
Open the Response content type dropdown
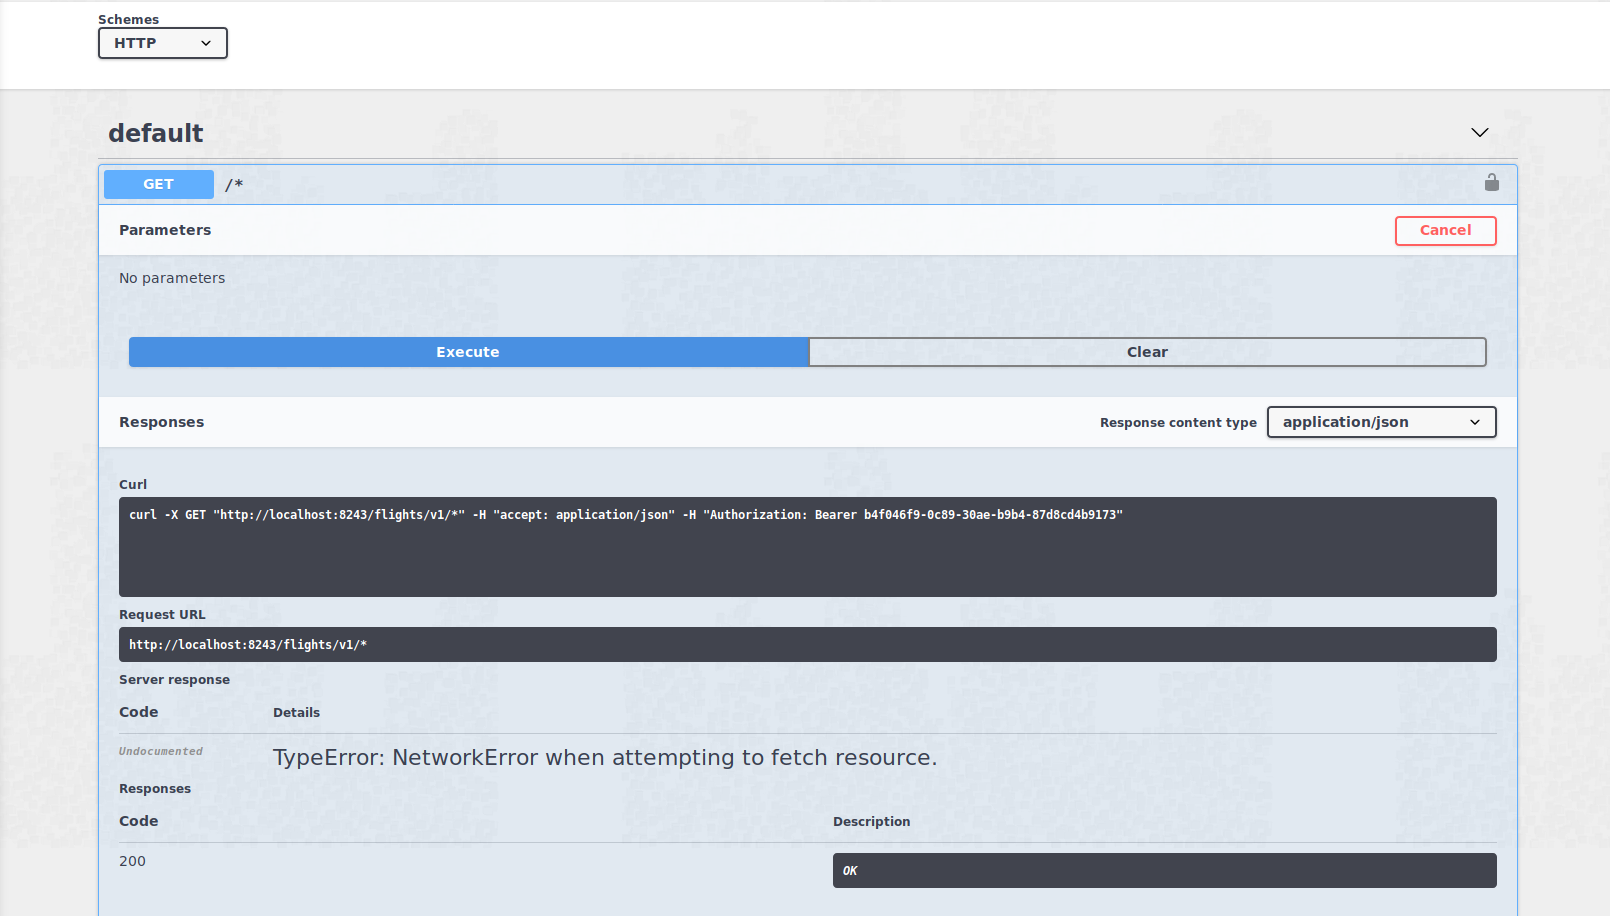click(x=1381, y=421)
